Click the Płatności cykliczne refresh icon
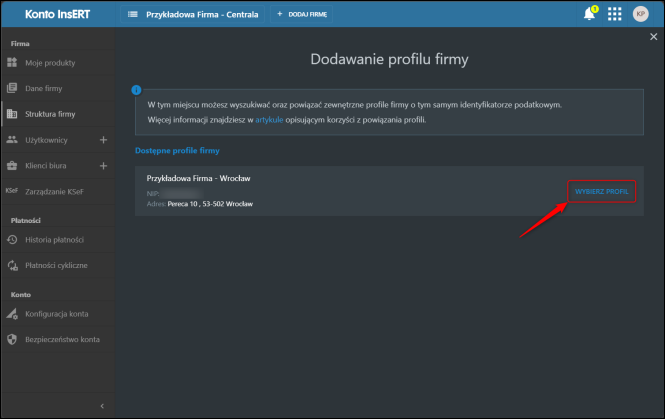 pyautogui.click(x=12, y=265)
